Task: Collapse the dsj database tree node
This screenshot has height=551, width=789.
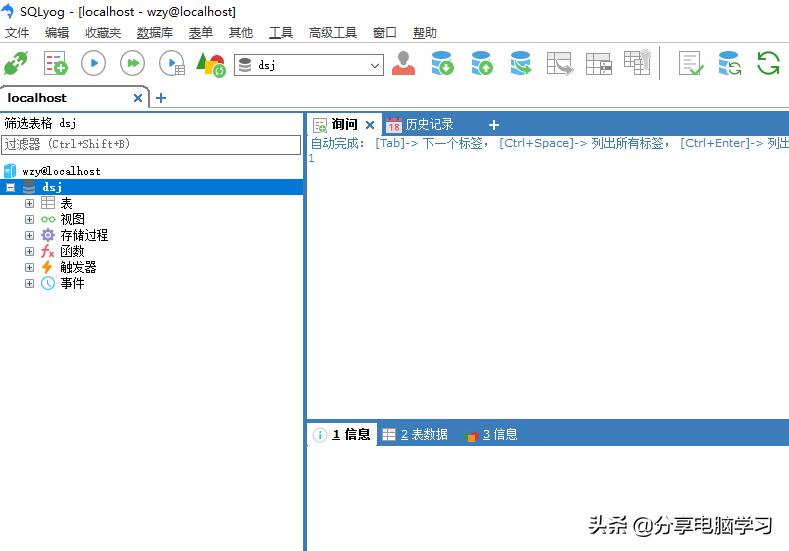Action: pos(11,188)
